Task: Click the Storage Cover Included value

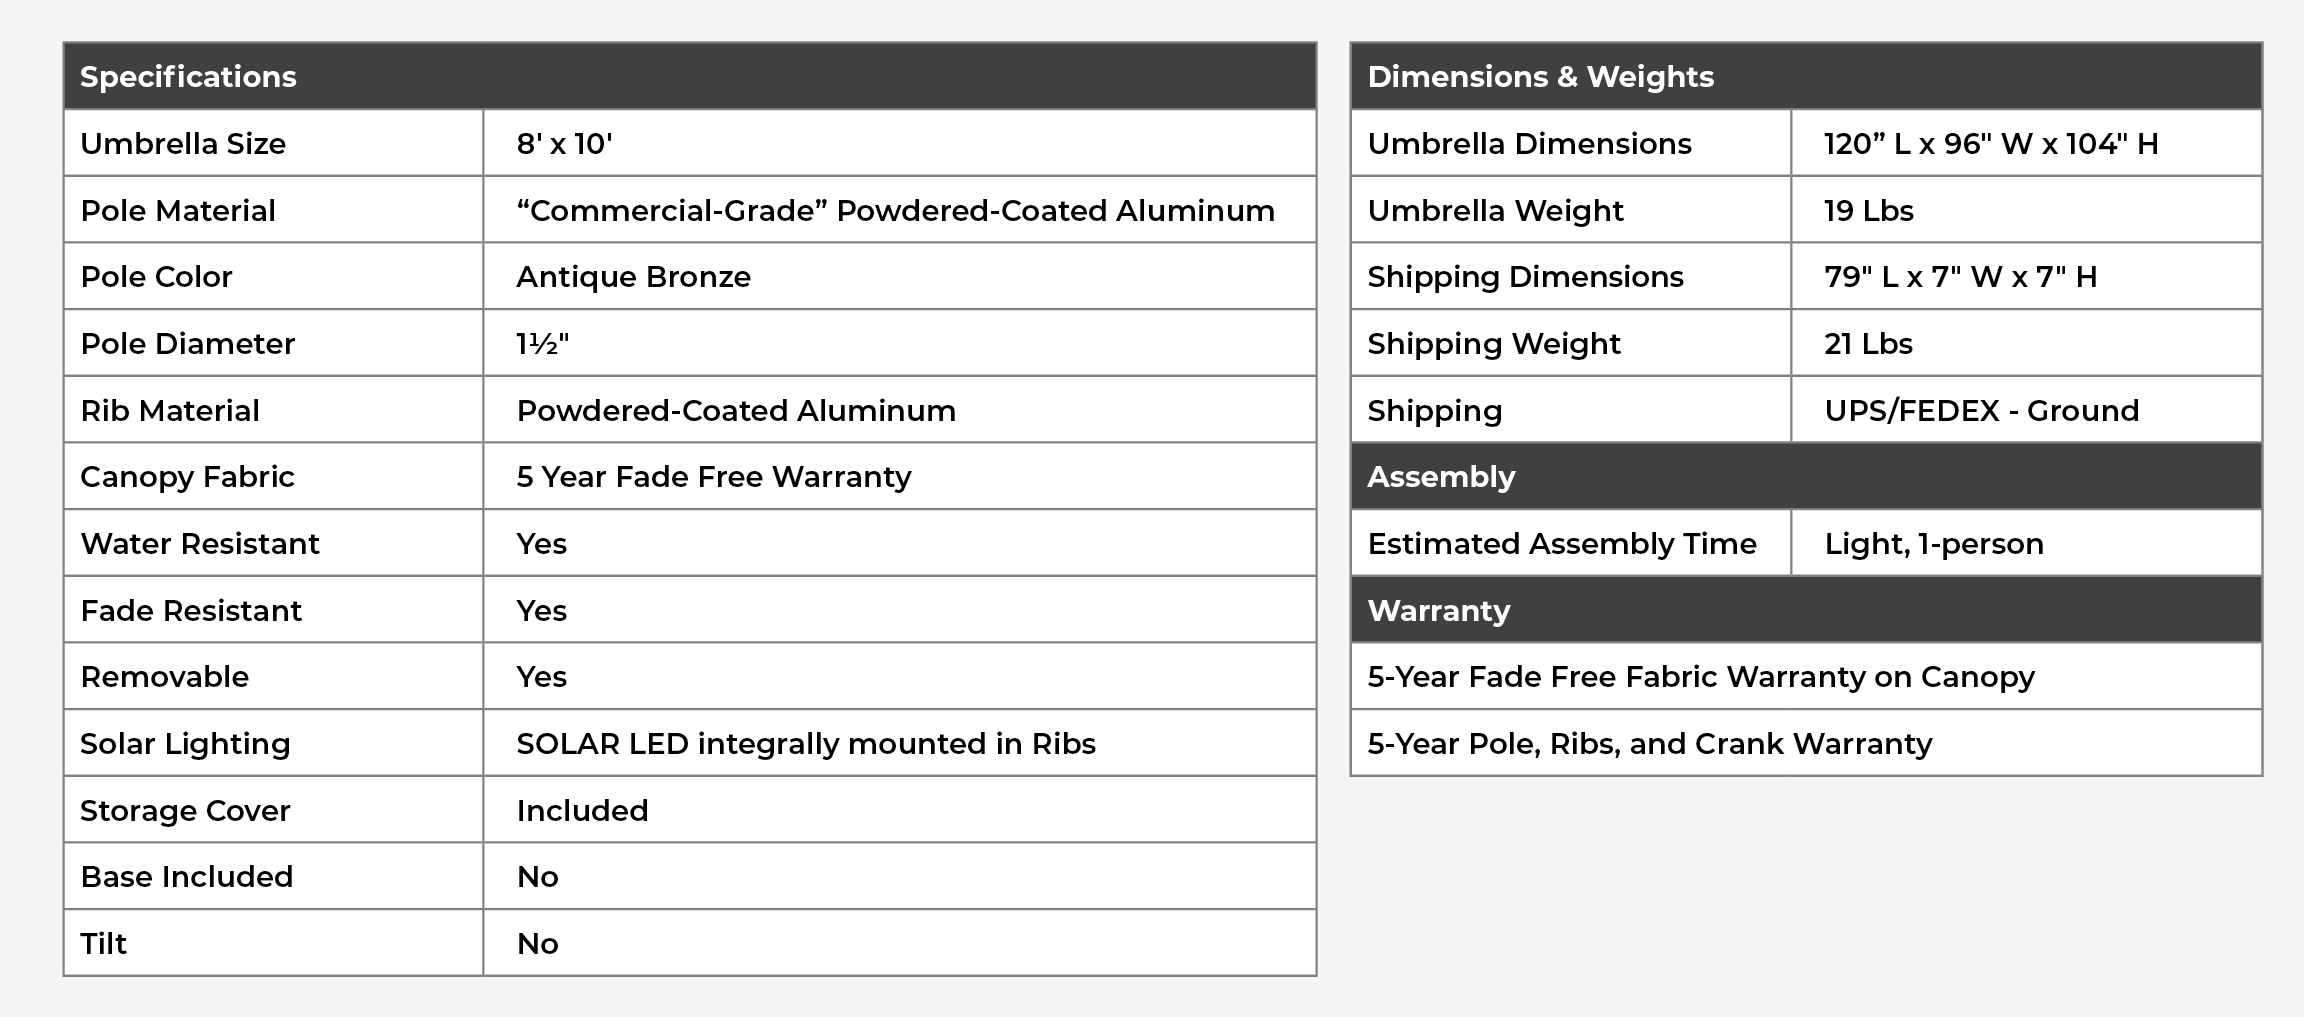Action: [x=582, y=811]
